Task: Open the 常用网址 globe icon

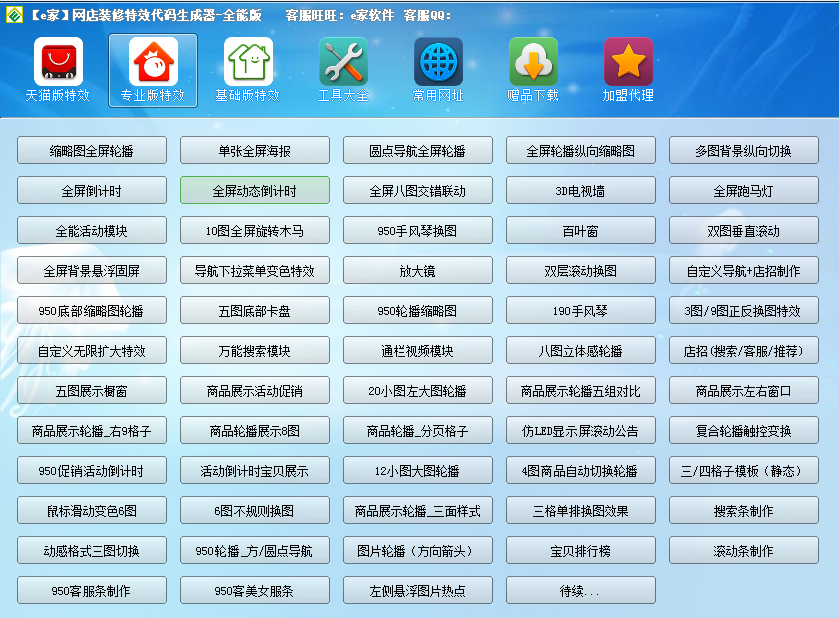Action: click(438, 62)
